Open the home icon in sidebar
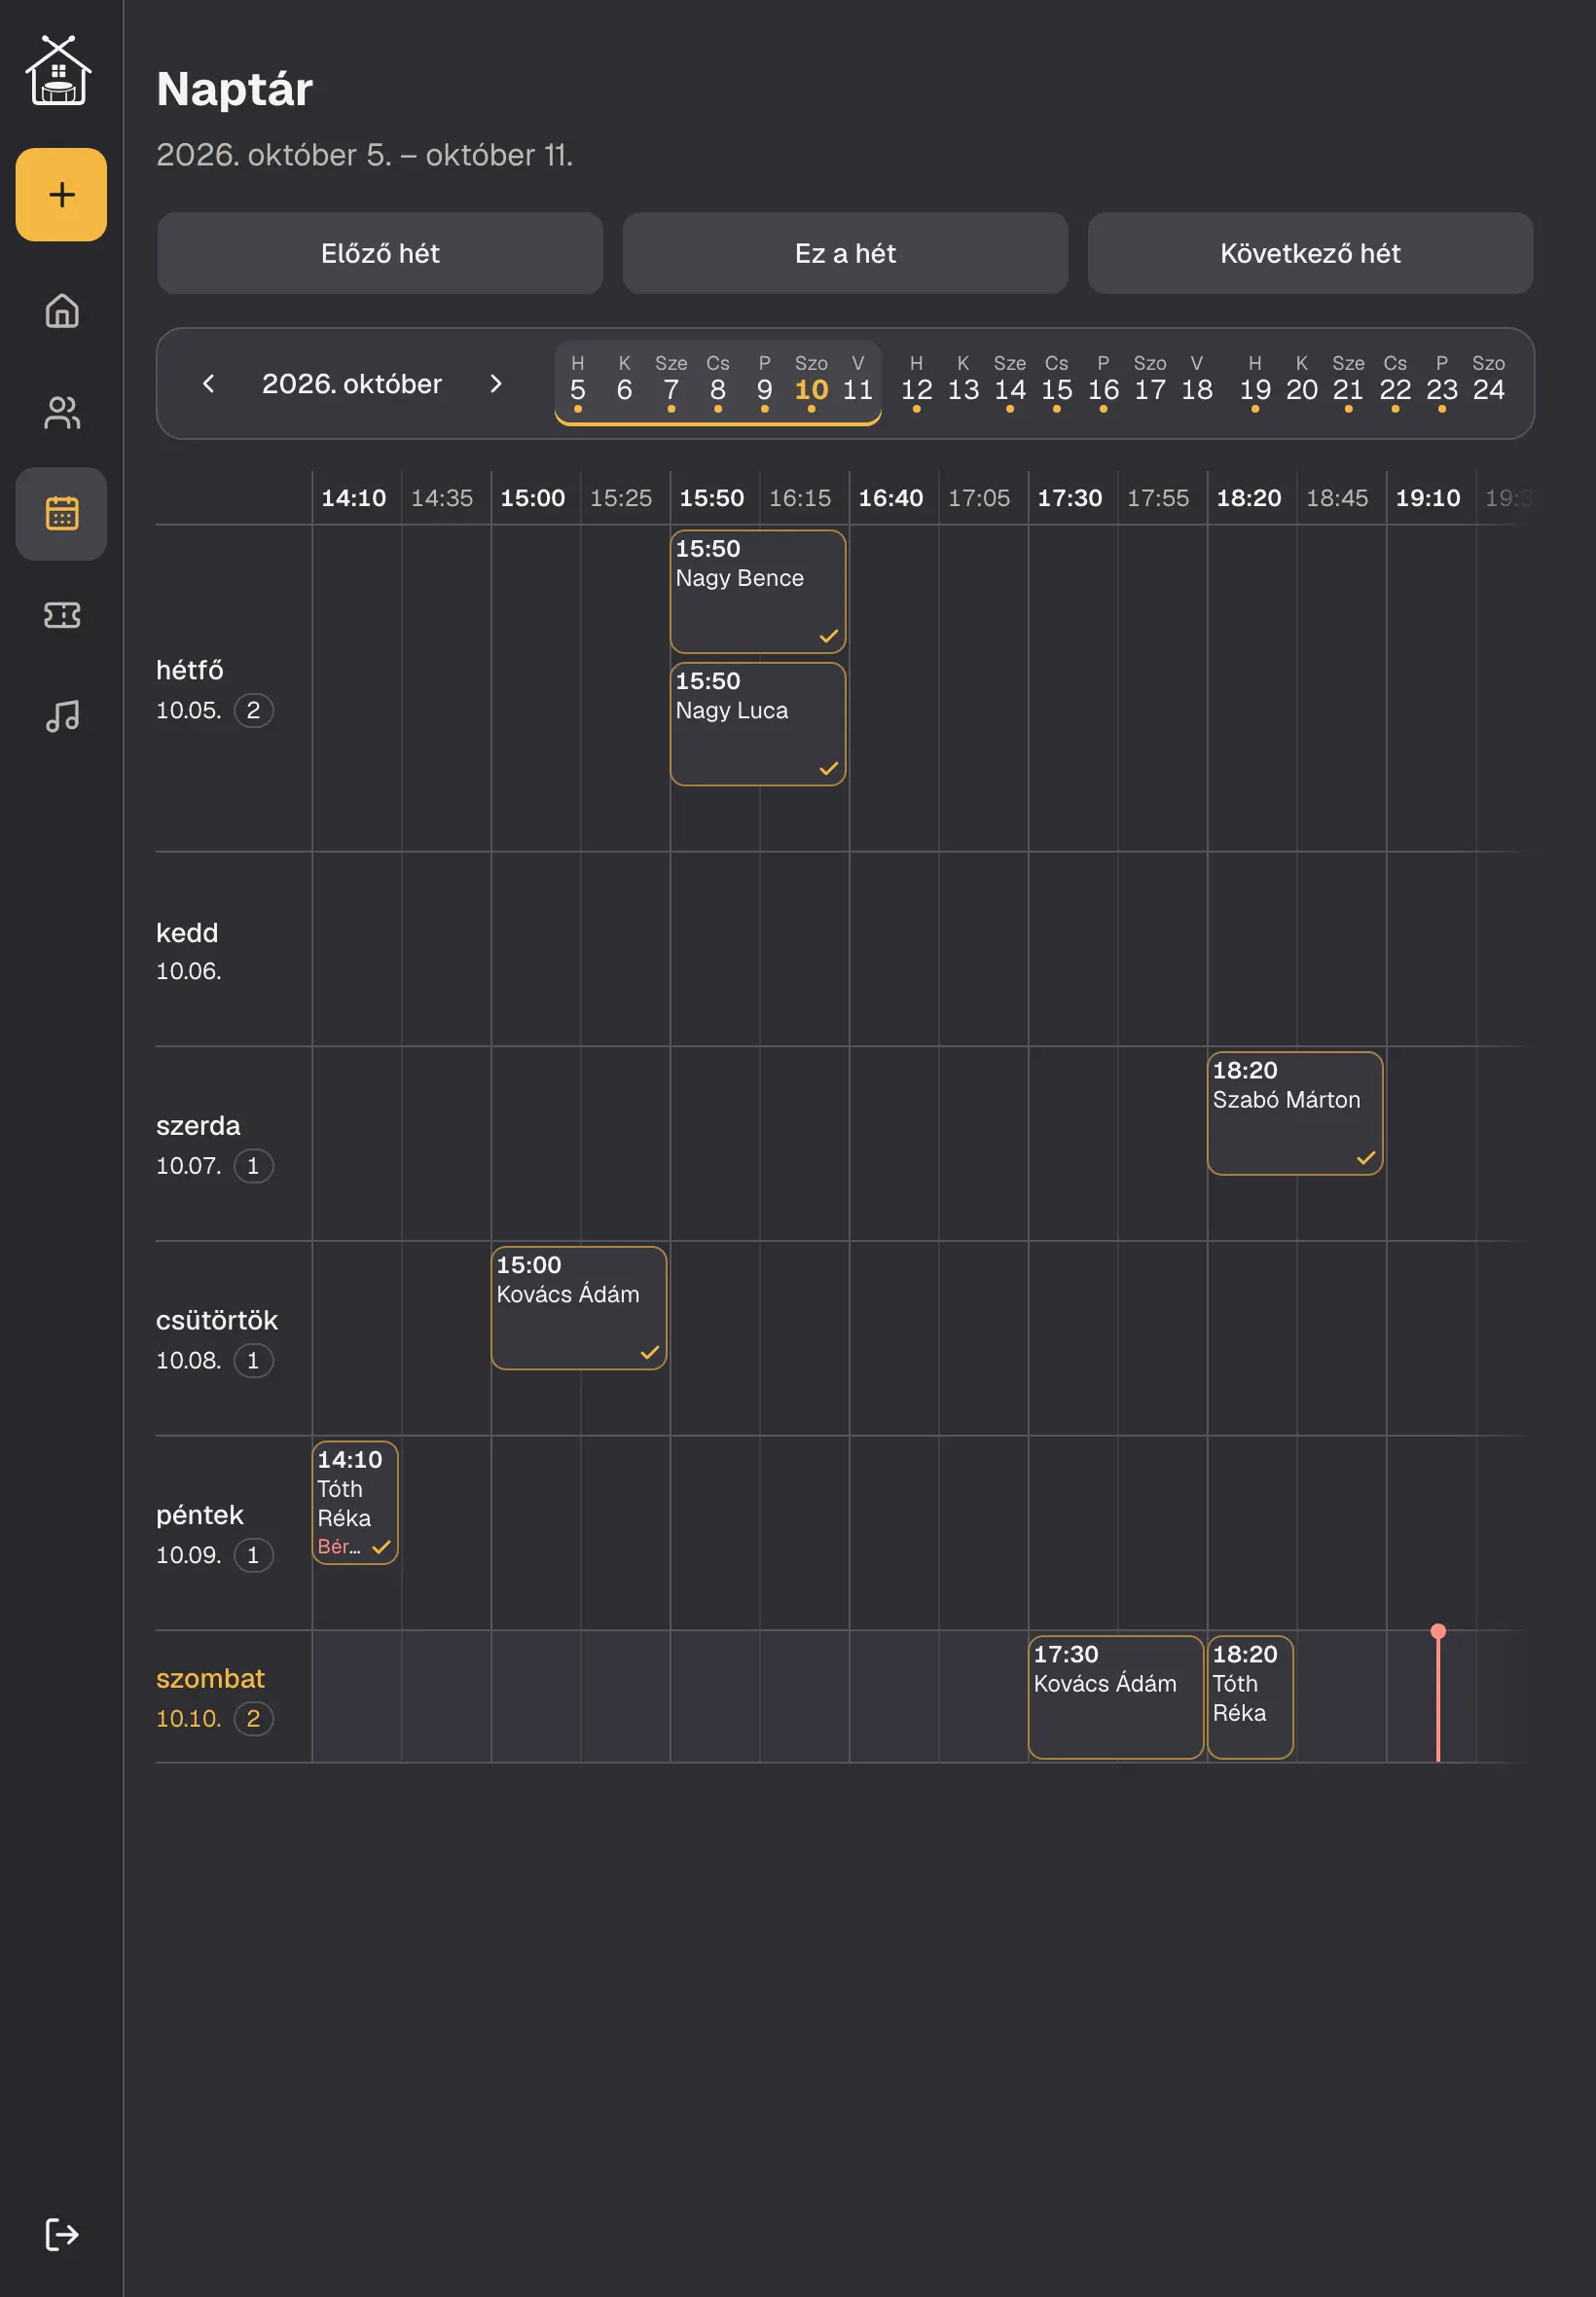1596x2297 pixels. (x=61, y=311)
